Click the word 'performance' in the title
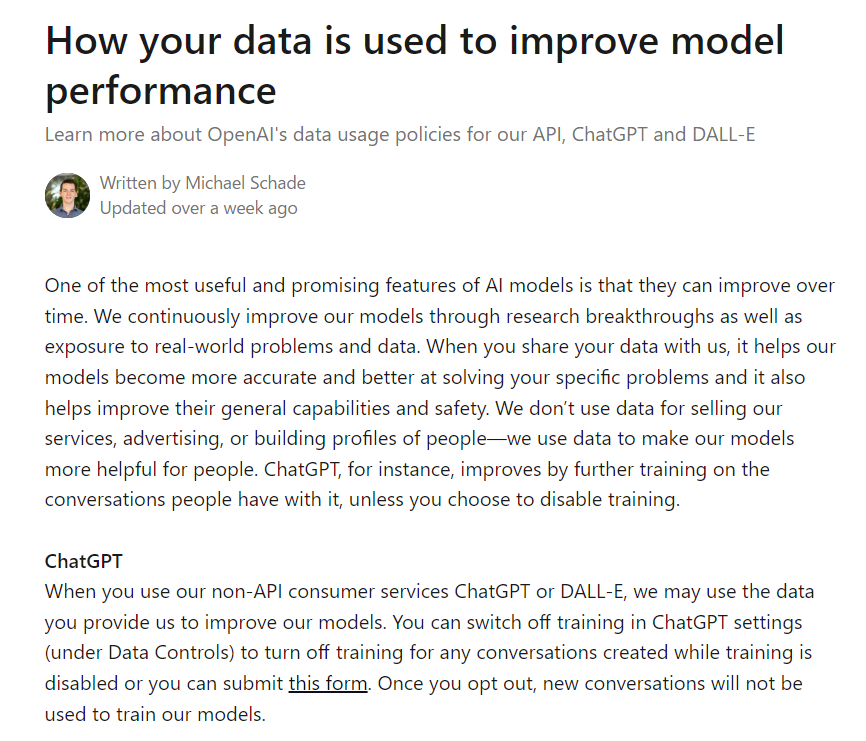 click(x=161, y=91)
